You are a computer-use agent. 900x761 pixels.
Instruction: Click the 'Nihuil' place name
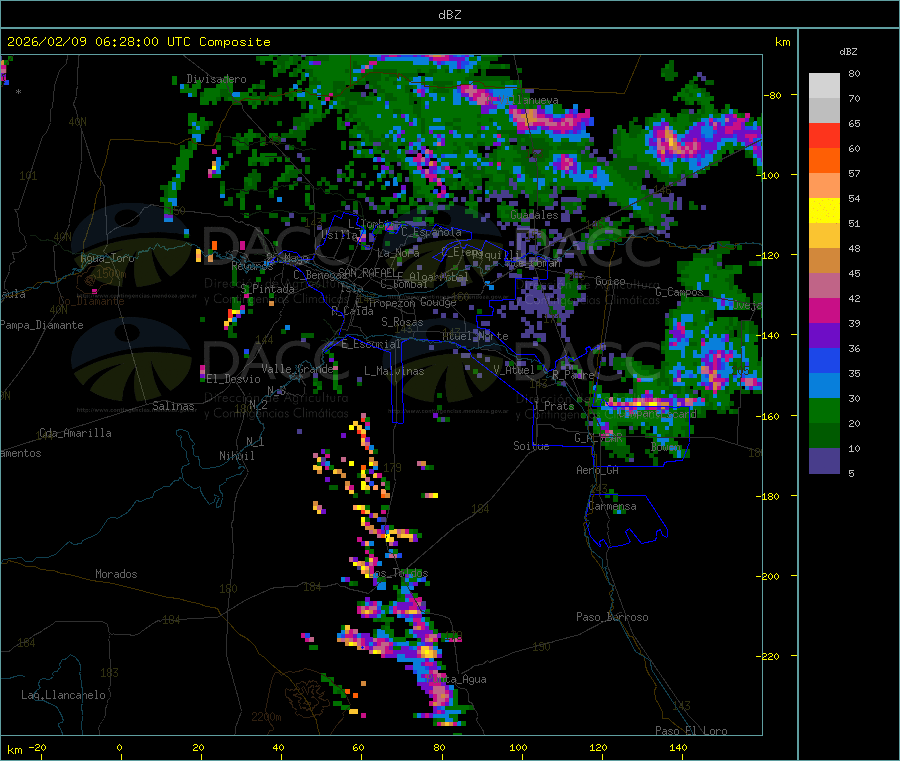[237, 456]
